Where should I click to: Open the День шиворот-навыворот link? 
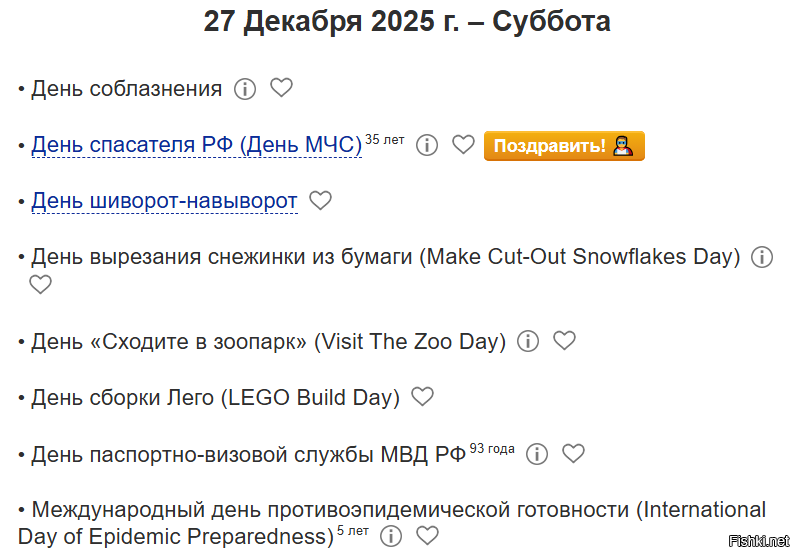(x=164, y=201)
